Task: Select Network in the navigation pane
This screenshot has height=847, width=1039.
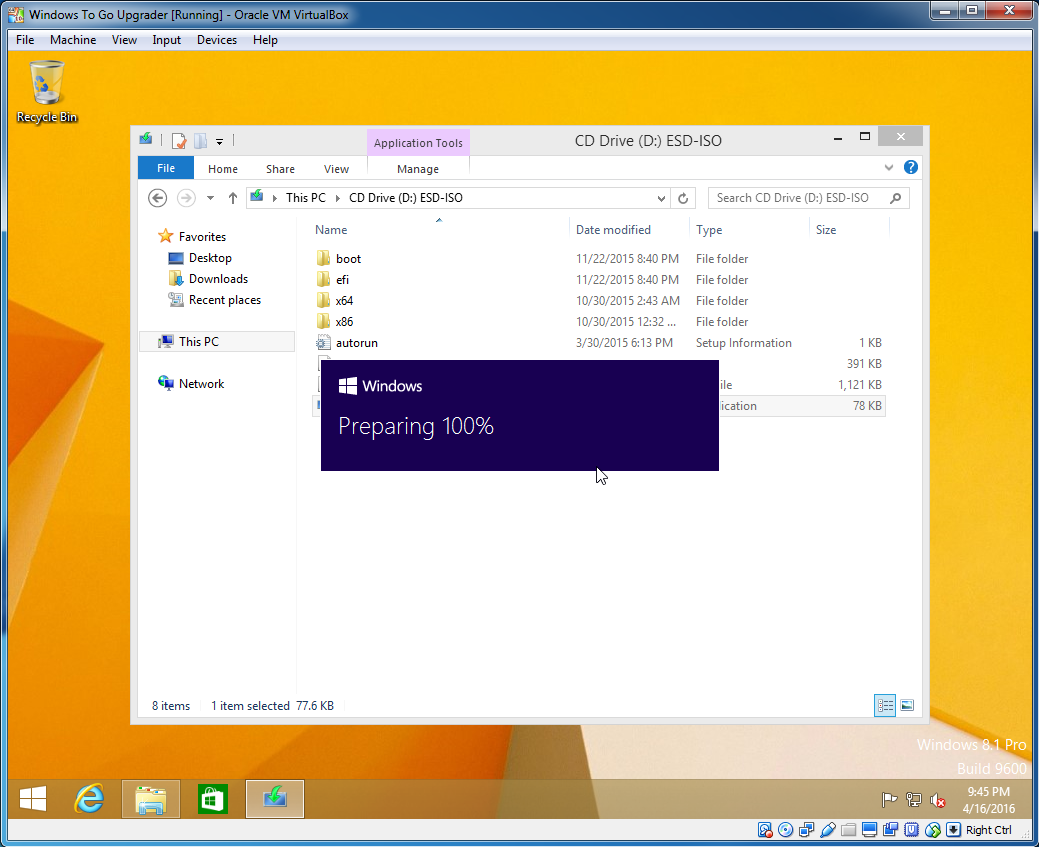Action: pyautogui.click(x=201, y=384)
